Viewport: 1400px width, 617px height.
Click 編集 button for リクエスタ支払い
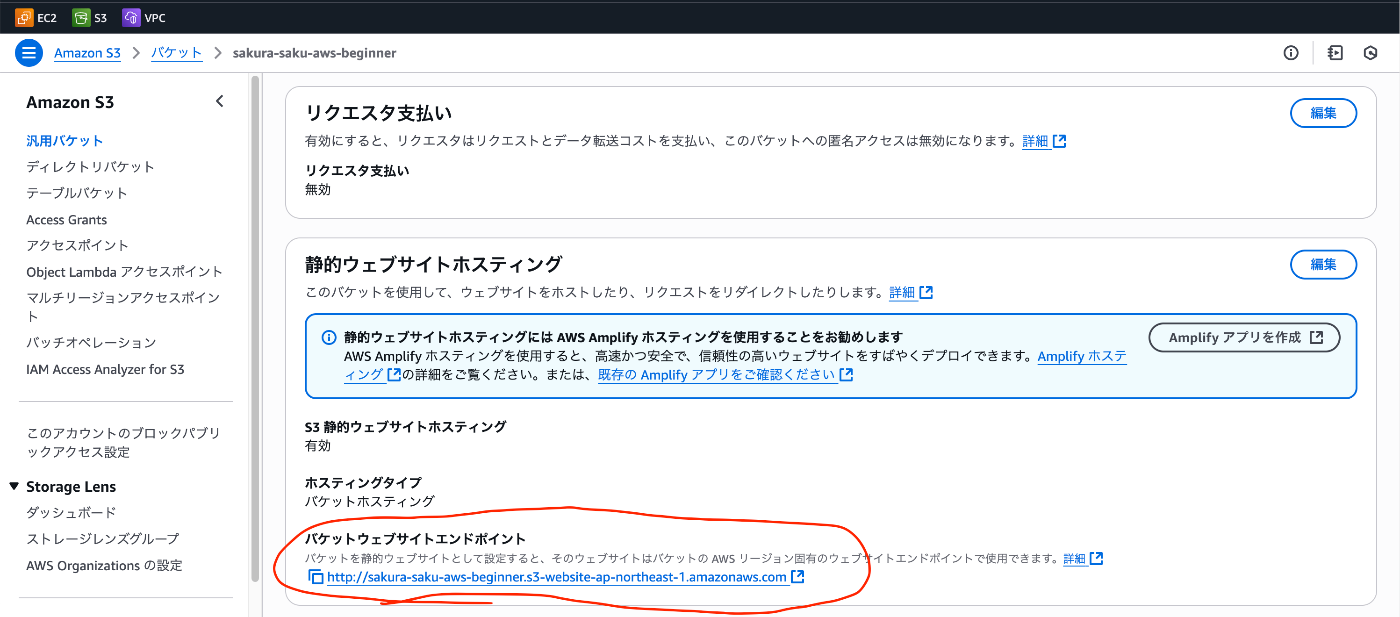(x=1323, y=113)
